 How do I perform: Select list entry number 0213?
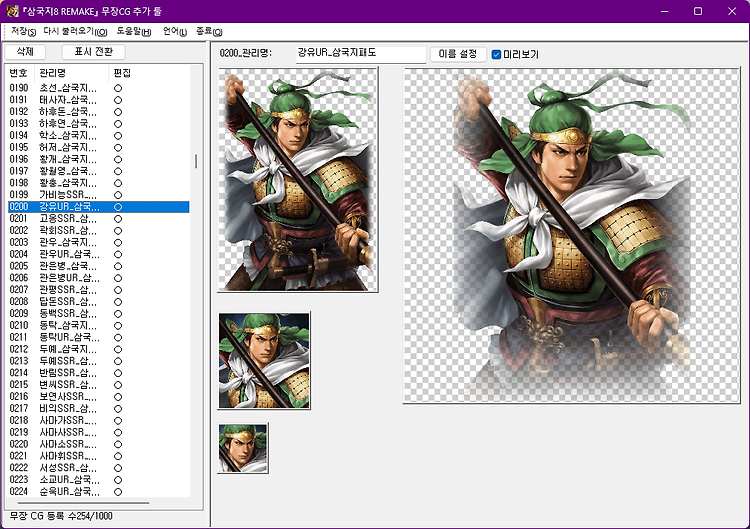tap(99, 361)
